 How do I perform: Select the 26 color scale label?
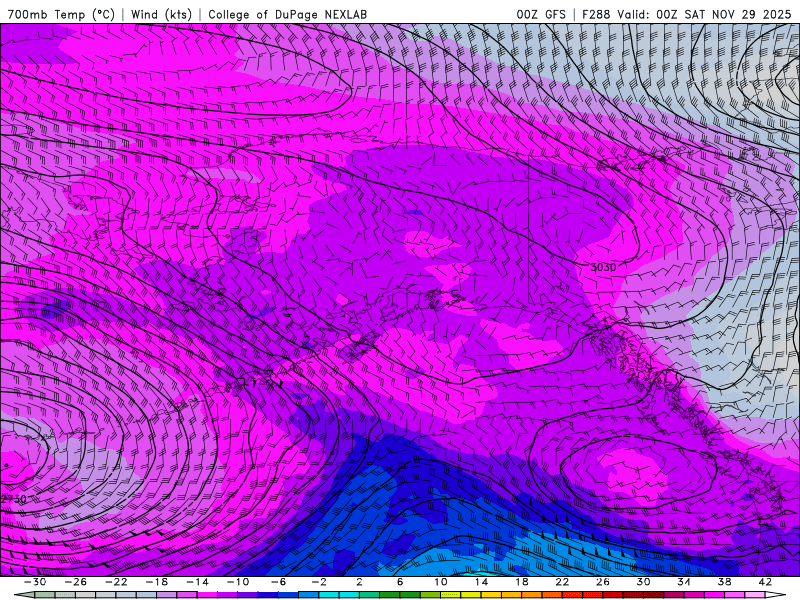pyautogui.click(x=603, y=582)
